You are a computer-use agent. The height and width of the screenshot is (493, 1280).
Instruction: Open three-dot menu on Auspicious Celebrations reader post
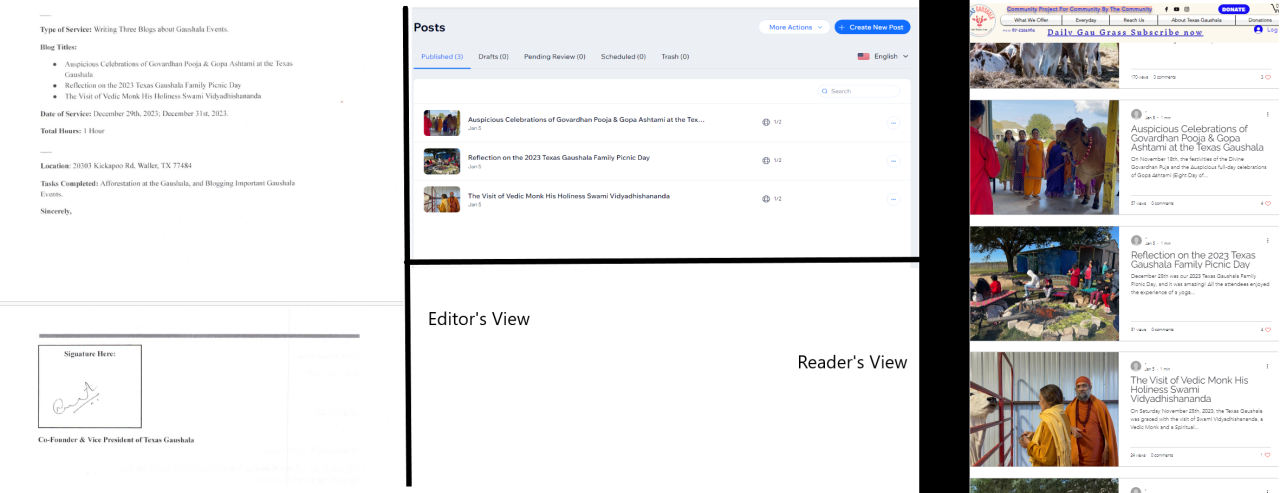1268,114
